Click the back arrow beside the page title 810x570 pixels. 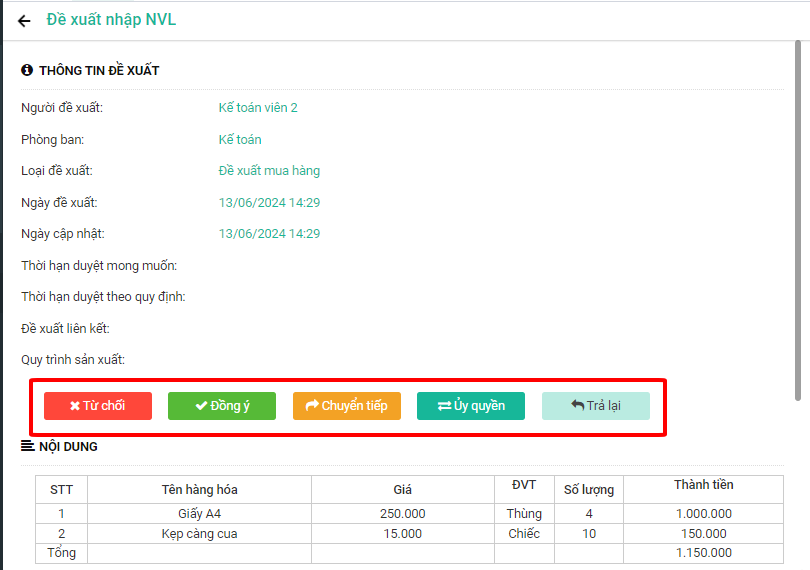click(24, 21)
